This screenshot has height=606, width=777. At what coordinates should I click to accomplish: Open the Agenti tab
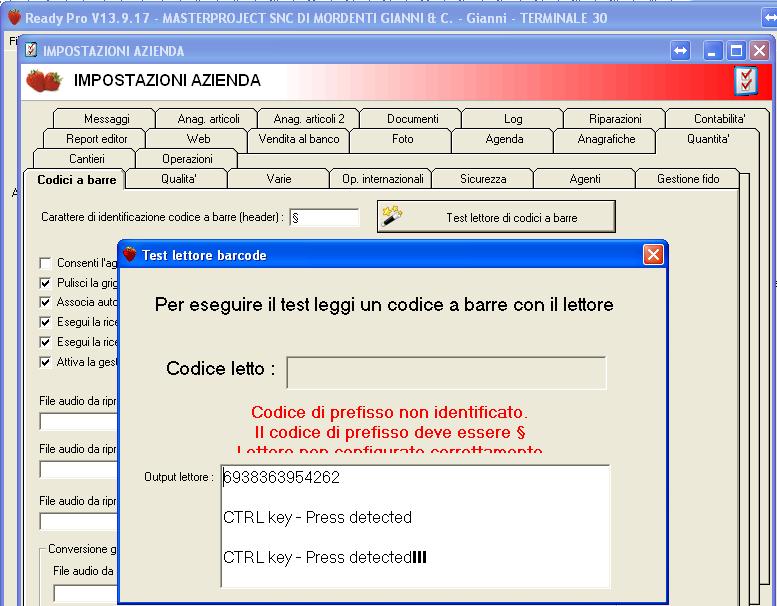tap(585, 179)
